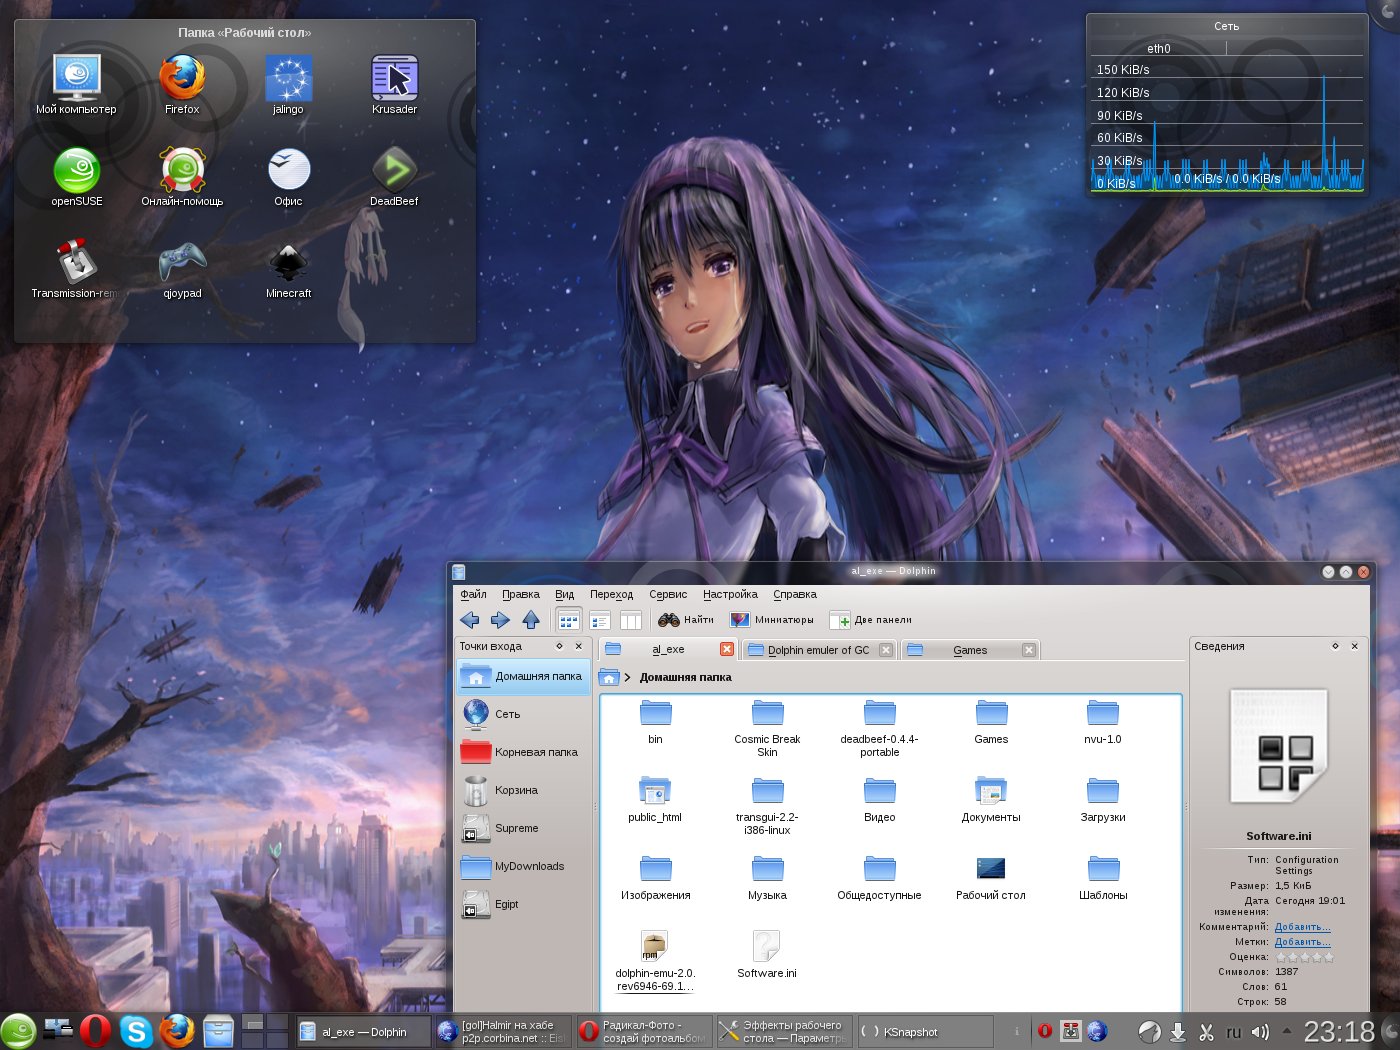Click the Software.ini preview thumbnail

click(x=1279, y=746)
